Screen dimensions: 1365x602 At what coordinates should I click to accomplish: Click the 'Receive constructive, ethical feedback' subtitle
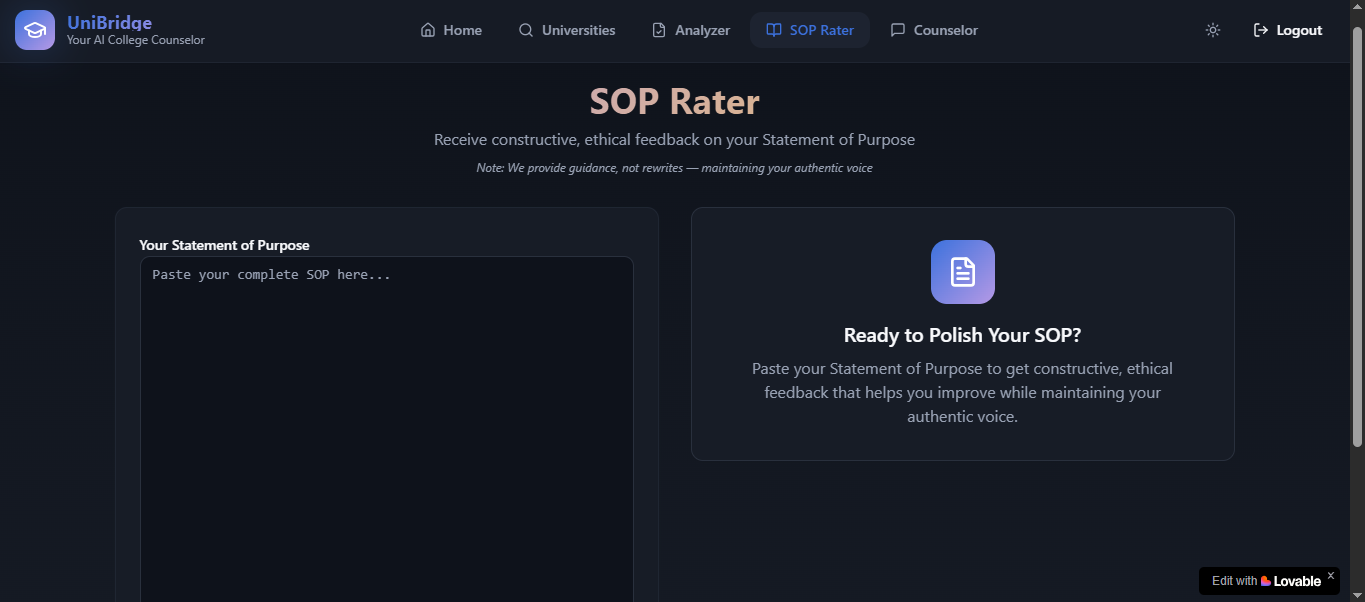pos(675,140)
